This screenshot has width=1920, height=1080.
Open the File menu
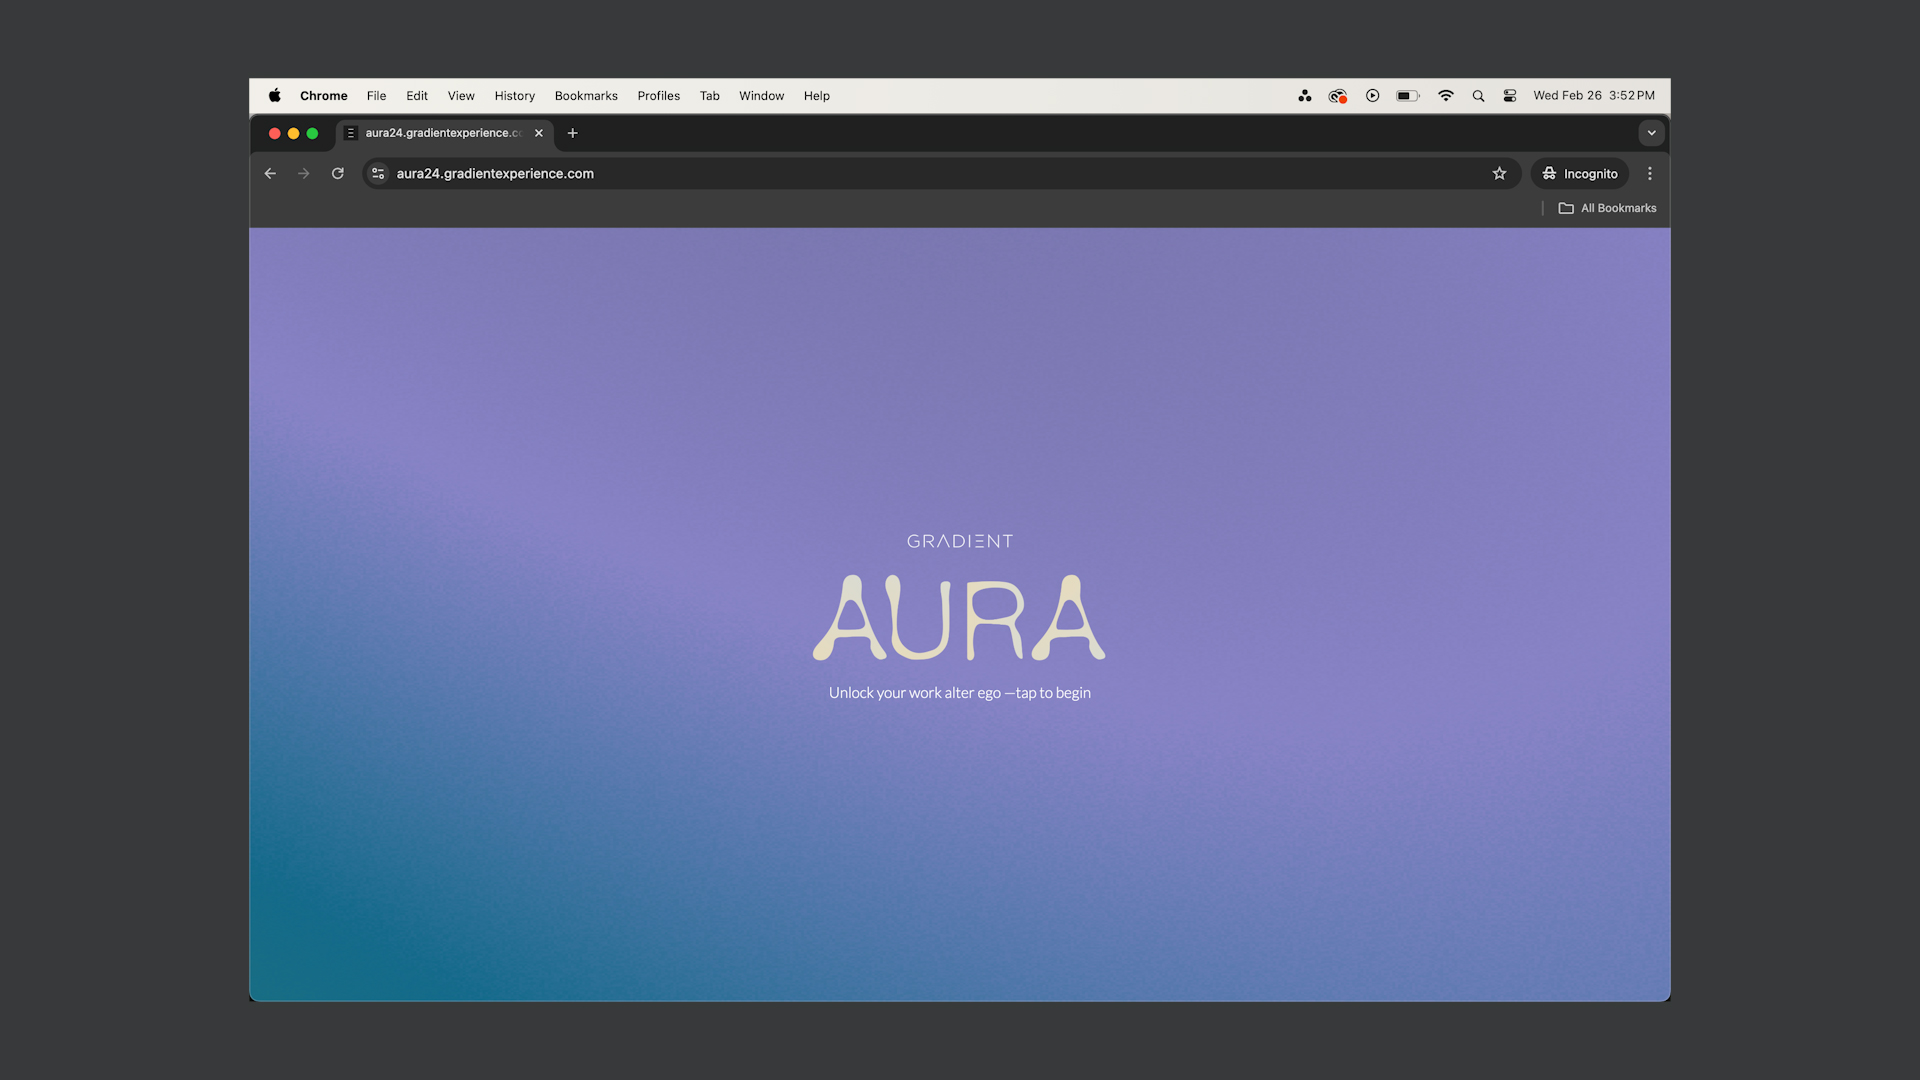[376, 96]
